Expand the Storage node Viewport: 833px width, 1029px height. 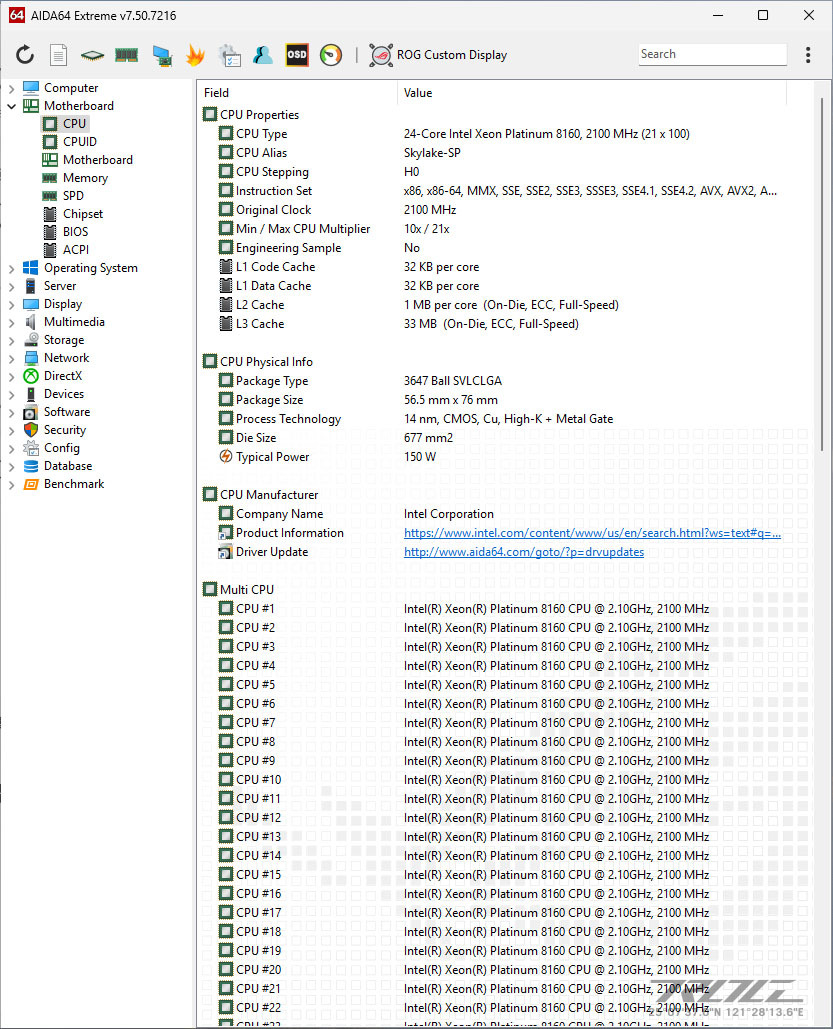point(11,341)
